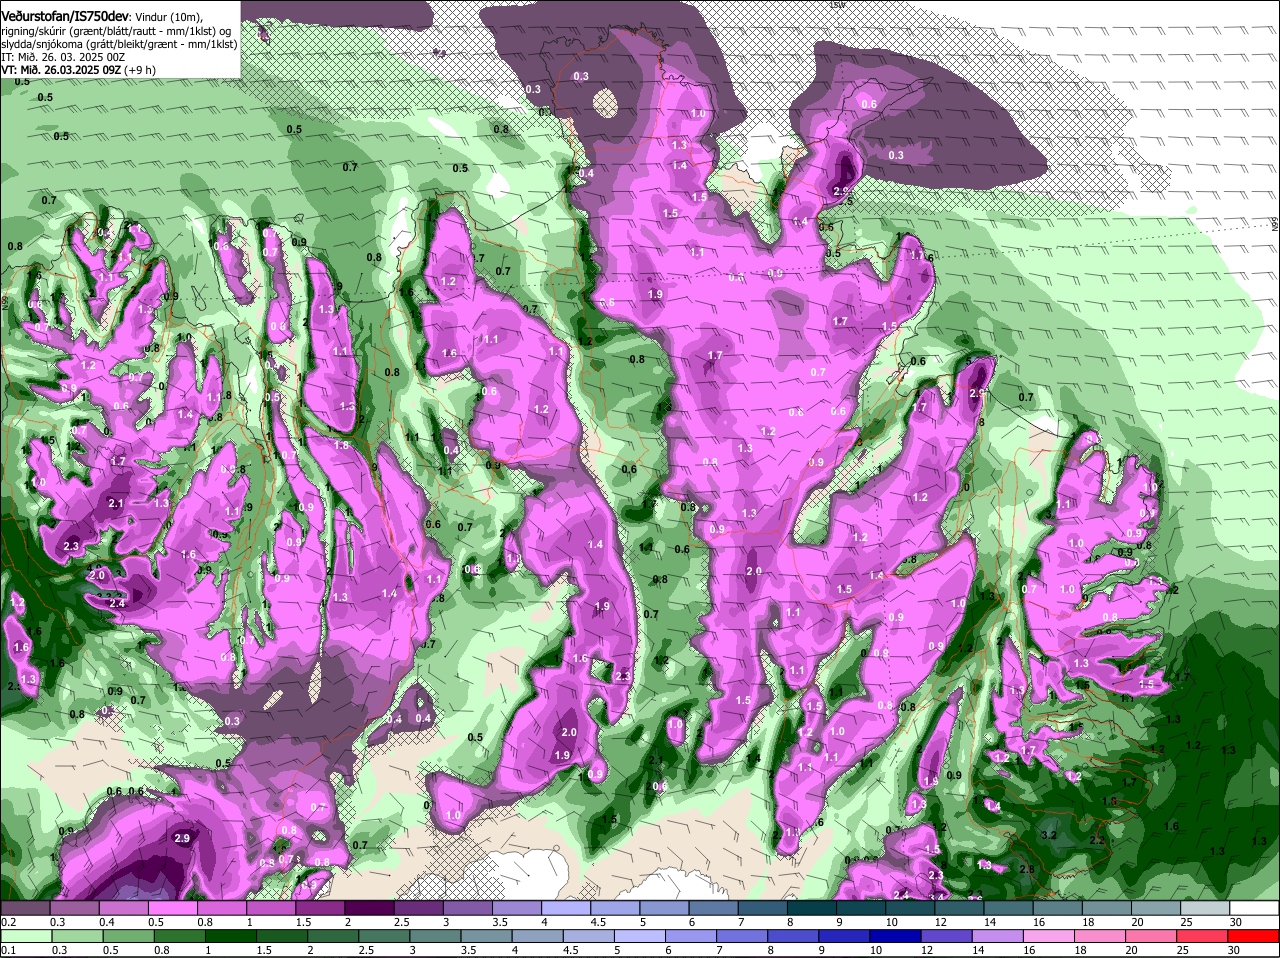Select the darkest green 1–1.5 lower scale swatch
Screen dimensions: 1280x958
(x=230, y=935)
